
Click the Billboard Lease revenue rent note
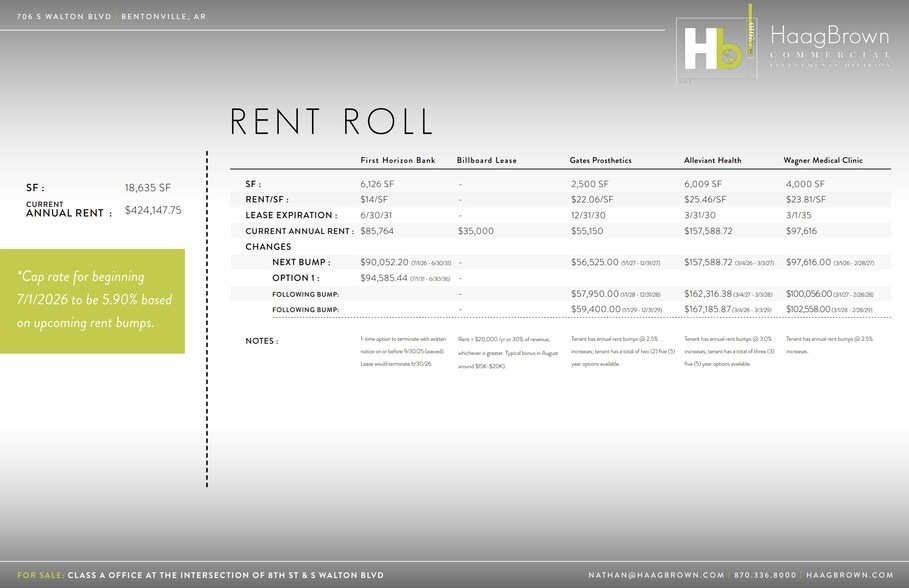508,353
